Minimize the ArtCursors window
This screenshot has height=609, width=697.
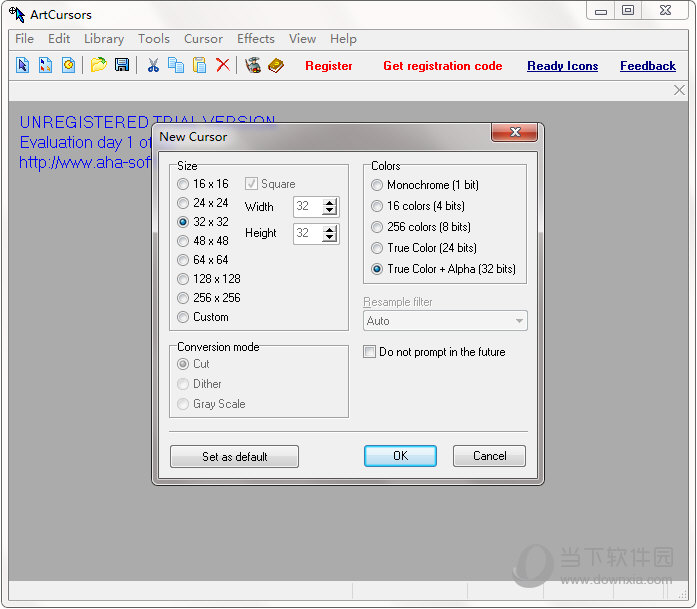601,11
